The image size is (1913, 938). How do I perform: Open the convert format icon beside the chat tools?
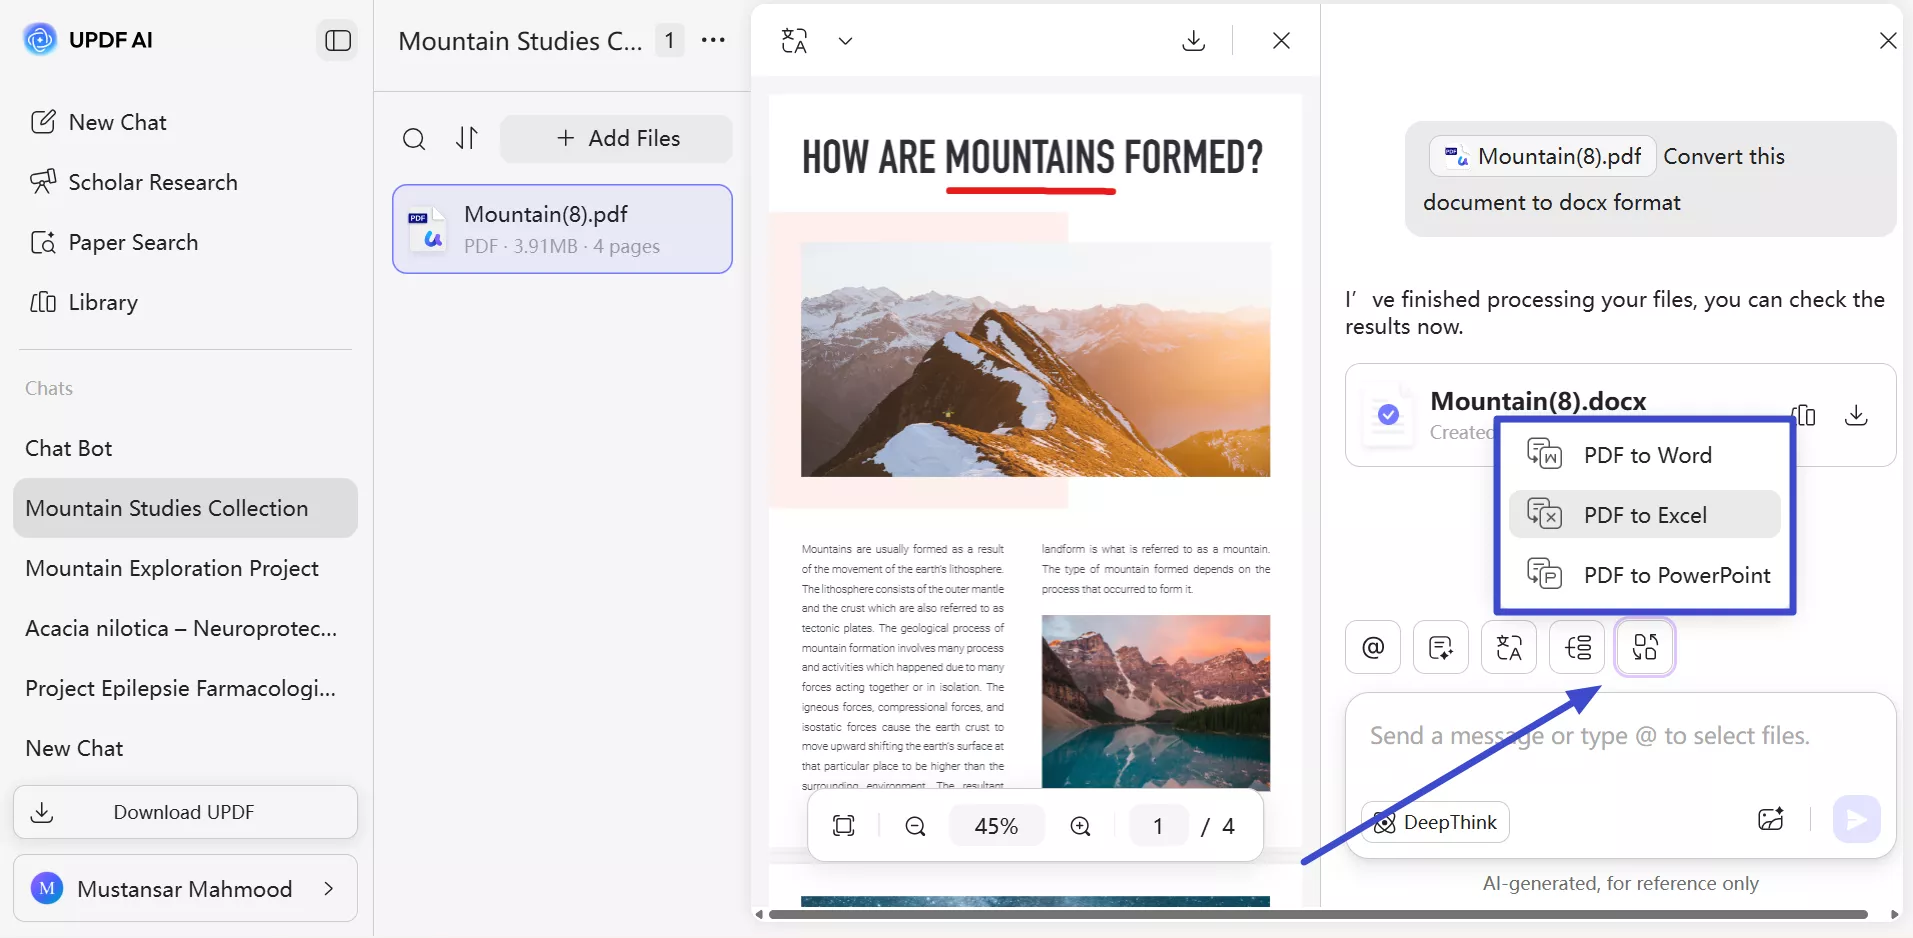1645,648
